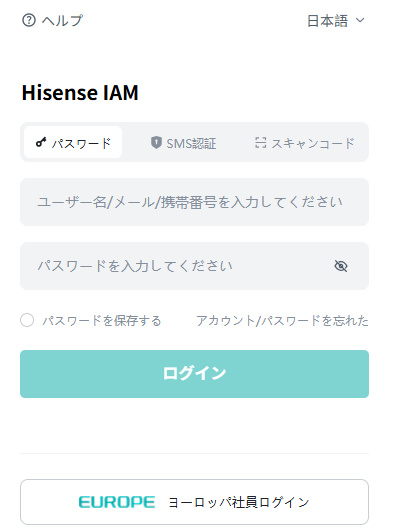Open the アカウント/パスワードを忘れた link
The width and height of the screenshot is (394, 531).
pyautogui.click(x=282, y=320)
